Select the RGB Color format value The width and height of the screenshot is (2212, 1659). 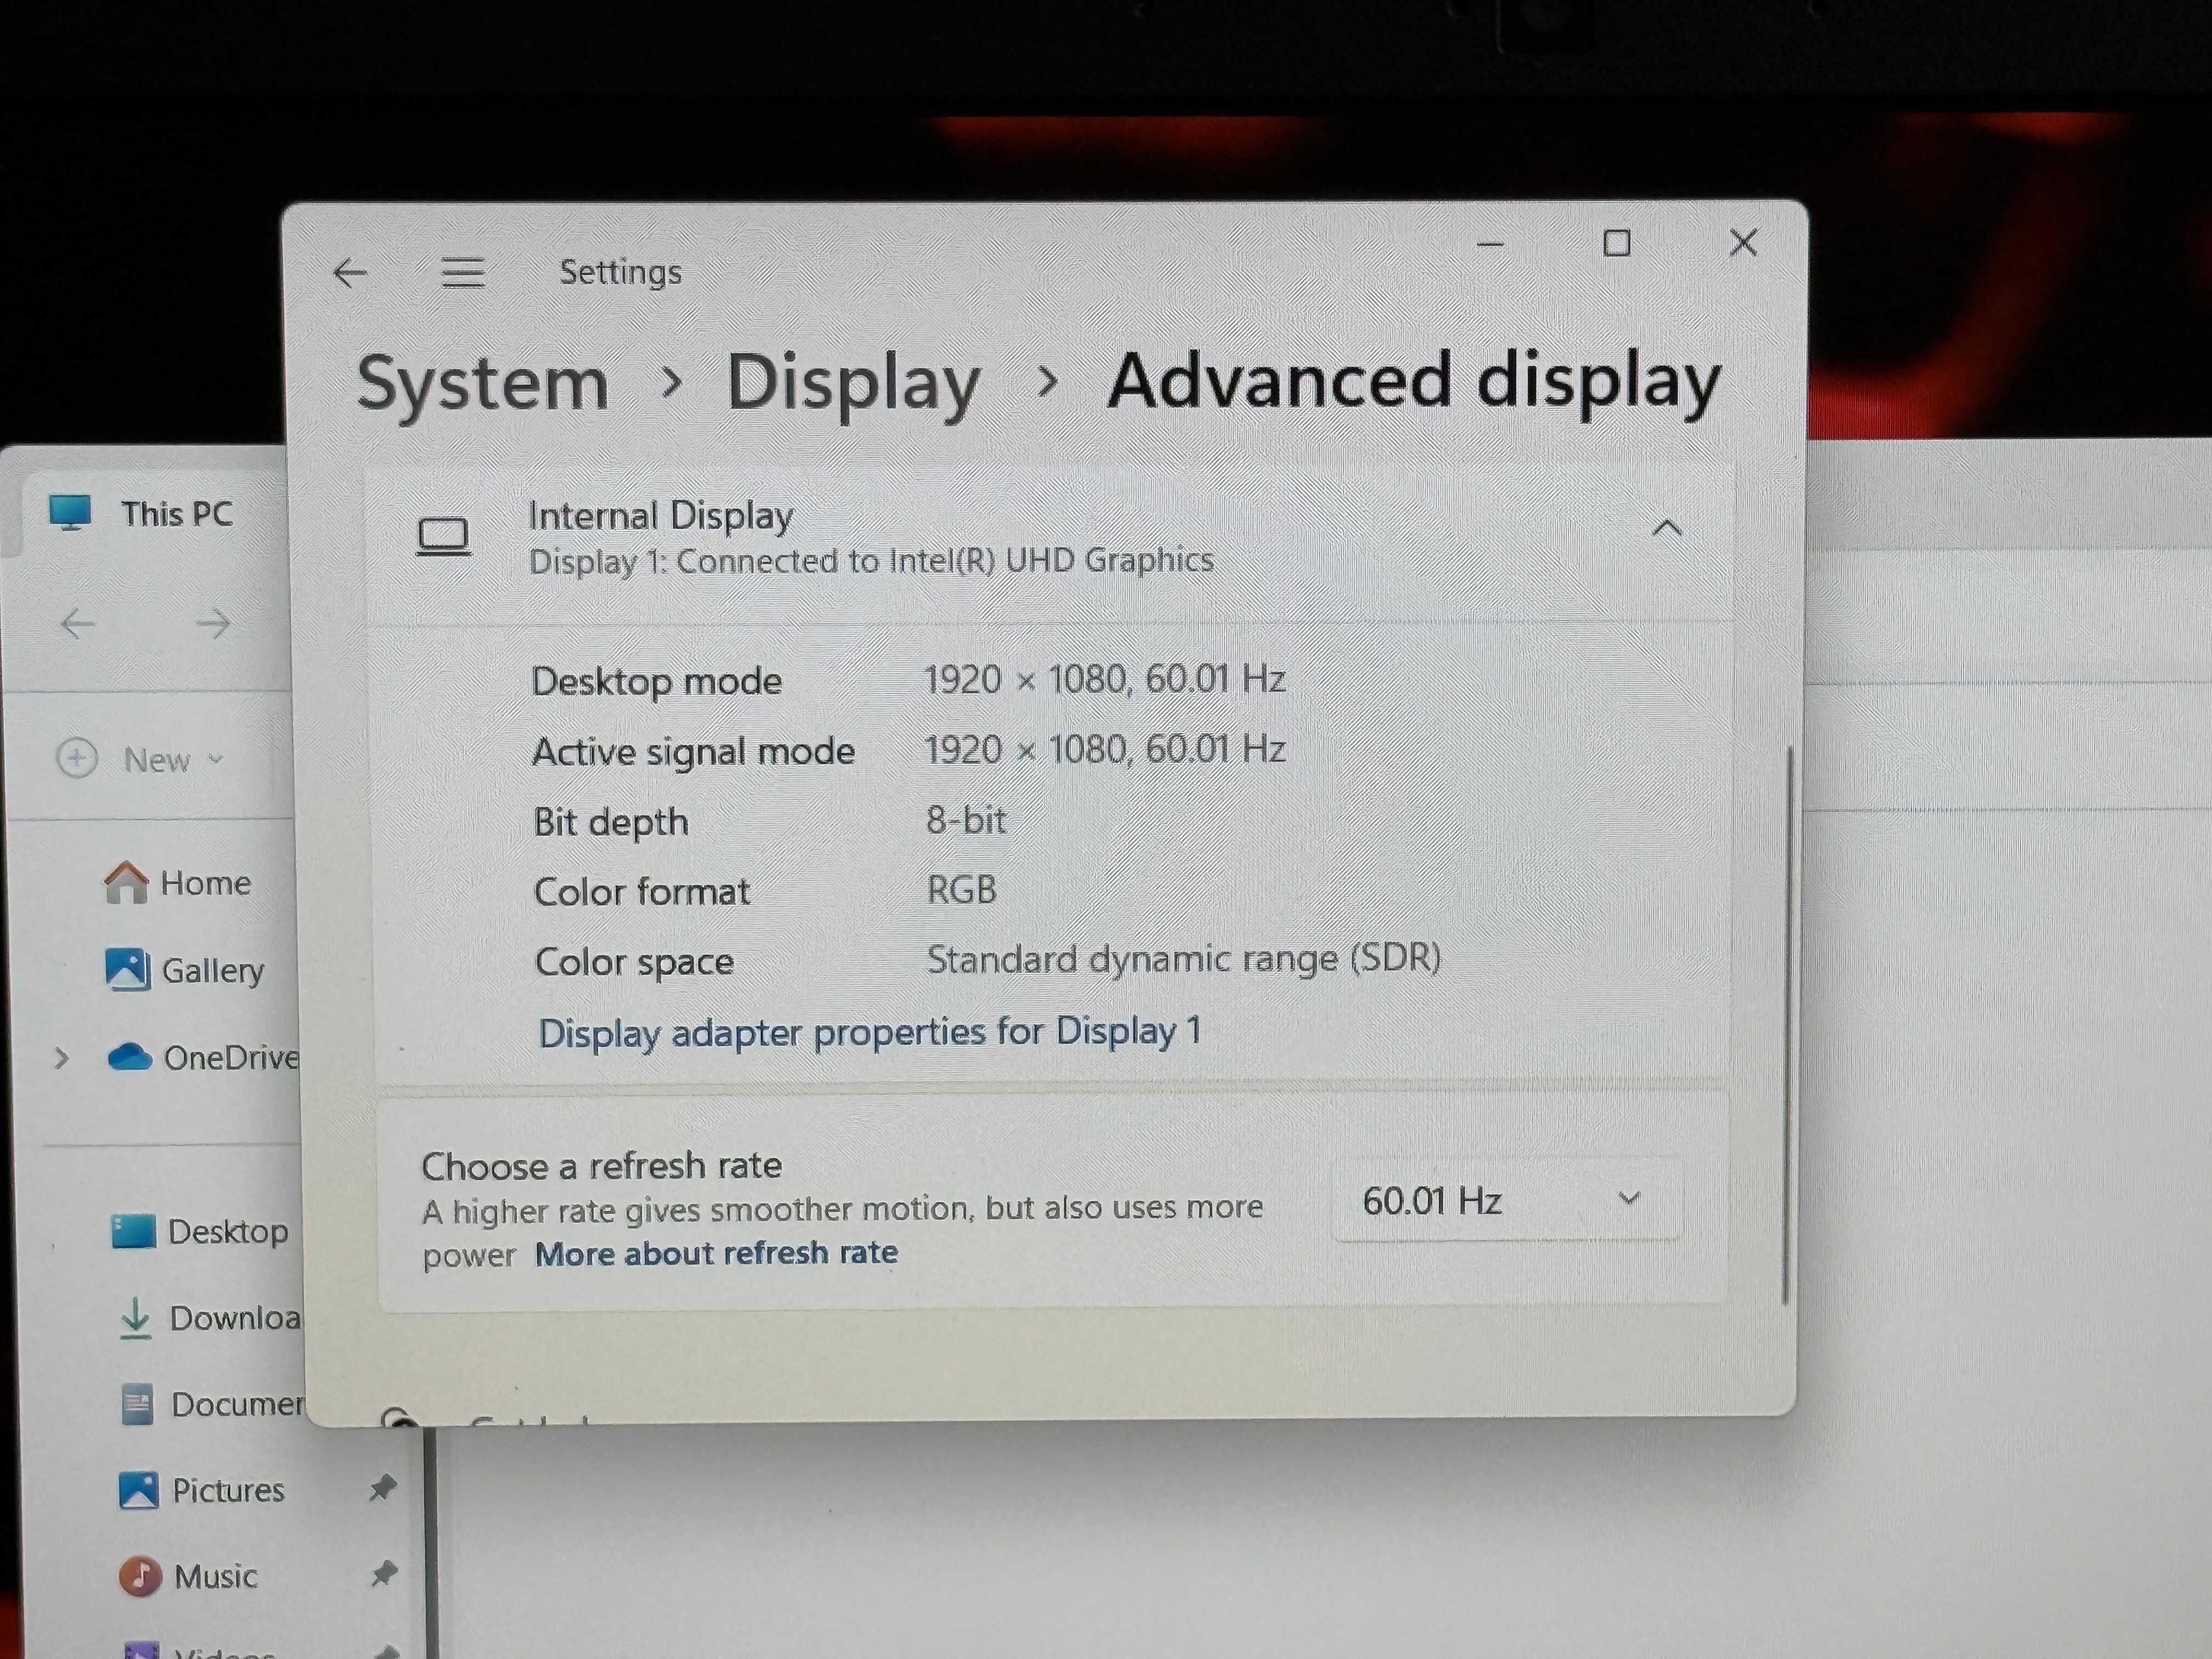pyautogui.click(x=961, y=890)
